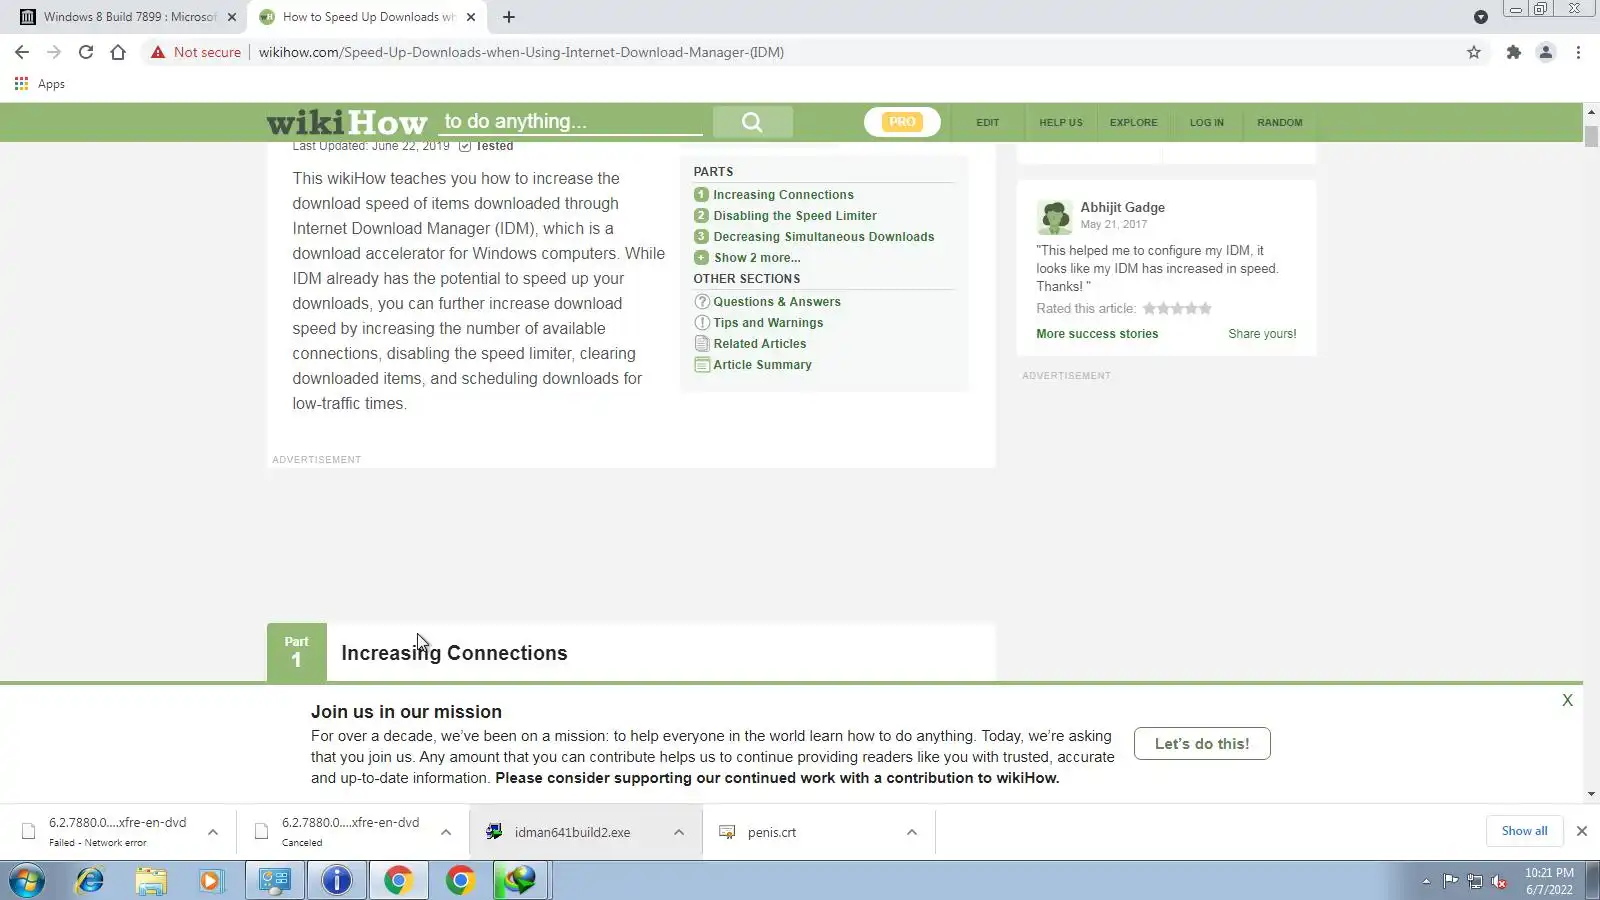Open the EDIT menu on wikiHow
The width and height of the screenshot is (1600, 900).
[x=988, y=122]
